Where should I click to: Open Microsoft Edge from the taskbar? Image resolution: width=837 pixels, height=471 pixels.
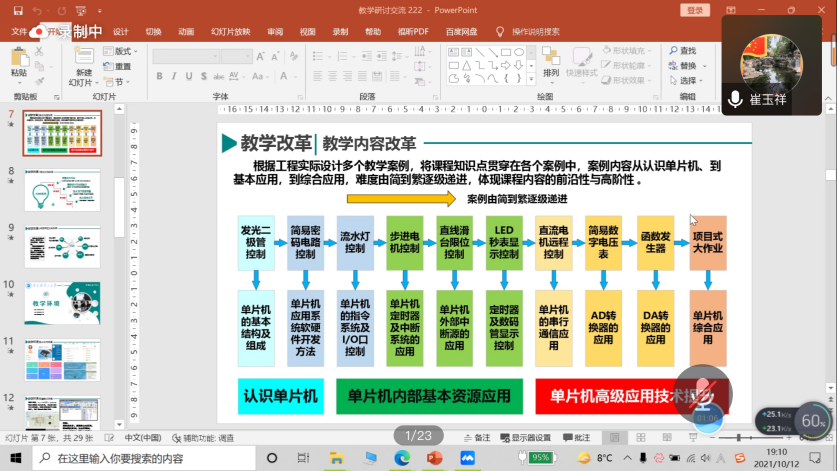pos(402,457)
